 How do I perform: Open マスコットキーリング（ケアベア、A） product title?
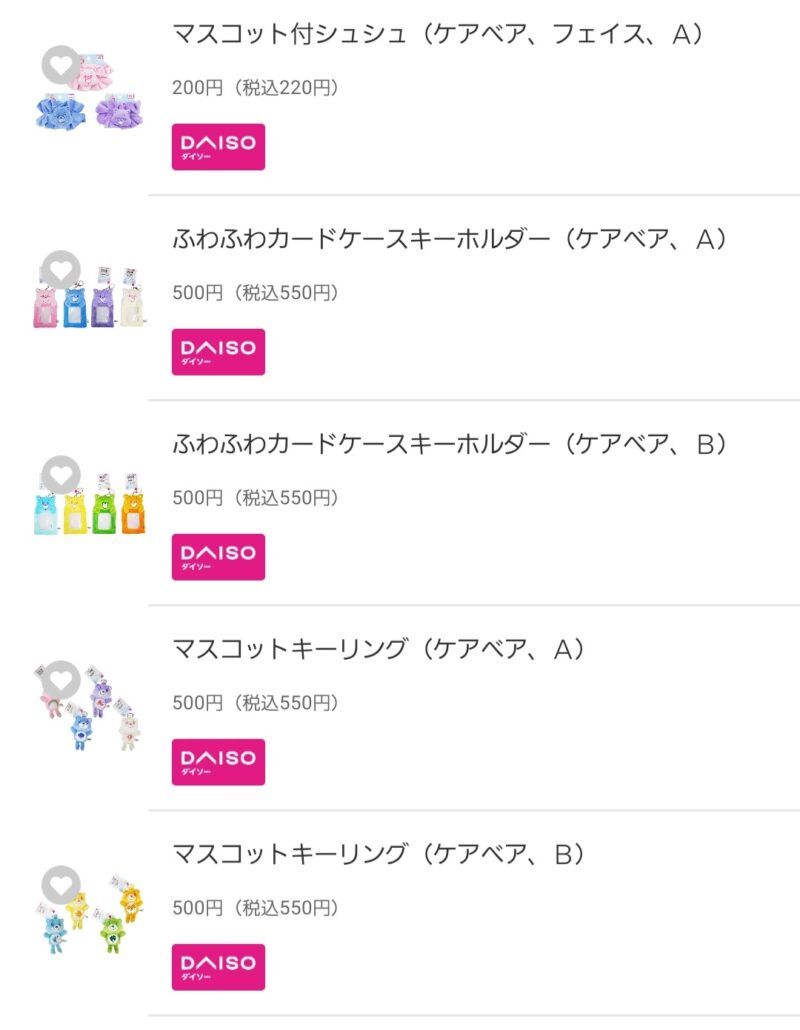click(378, 650)
